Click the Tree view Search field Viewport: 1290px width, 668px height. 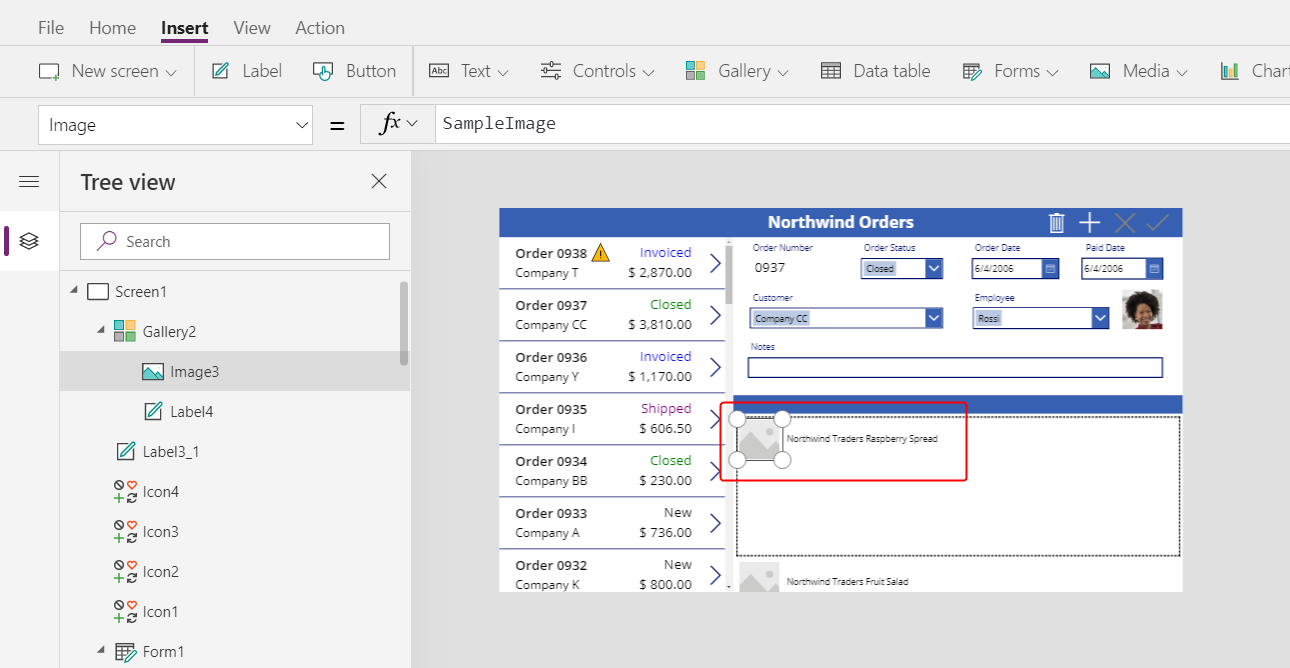[x=235, y=241]
